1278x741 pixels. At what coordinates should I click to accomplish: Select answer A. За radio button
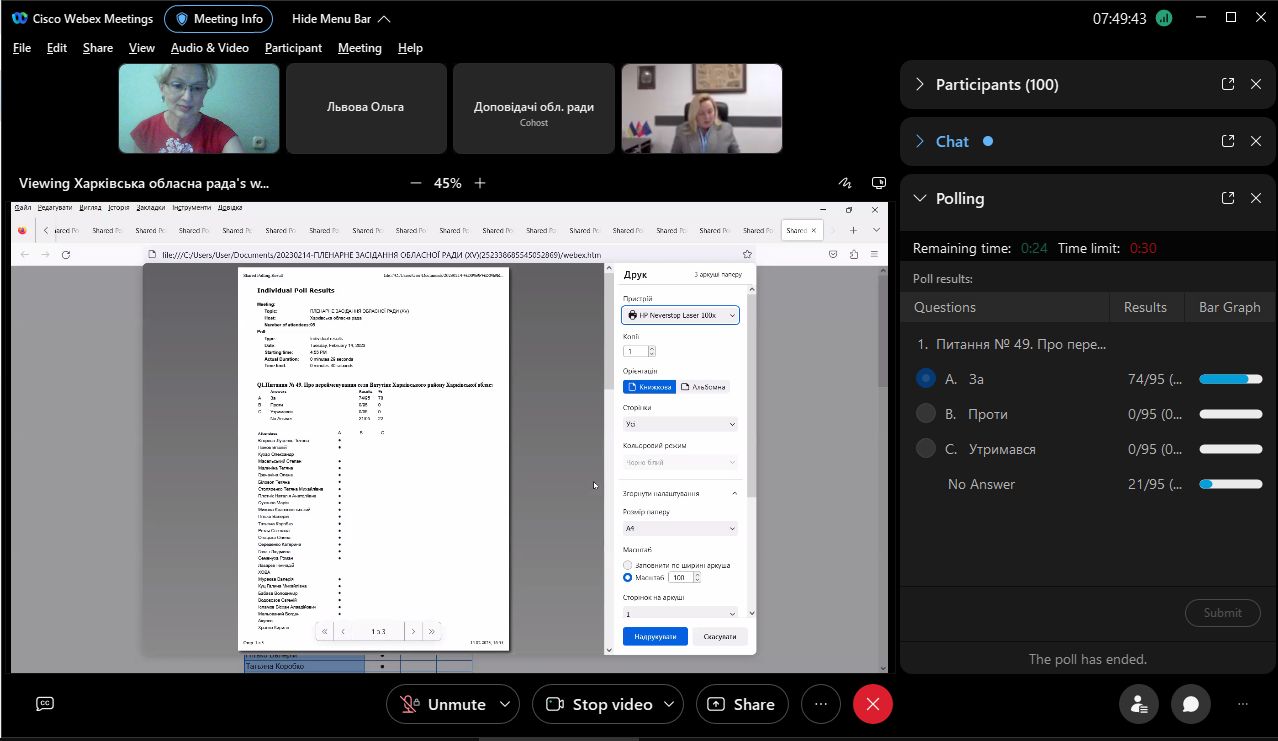pyautogui.click(x=926, y=379)
